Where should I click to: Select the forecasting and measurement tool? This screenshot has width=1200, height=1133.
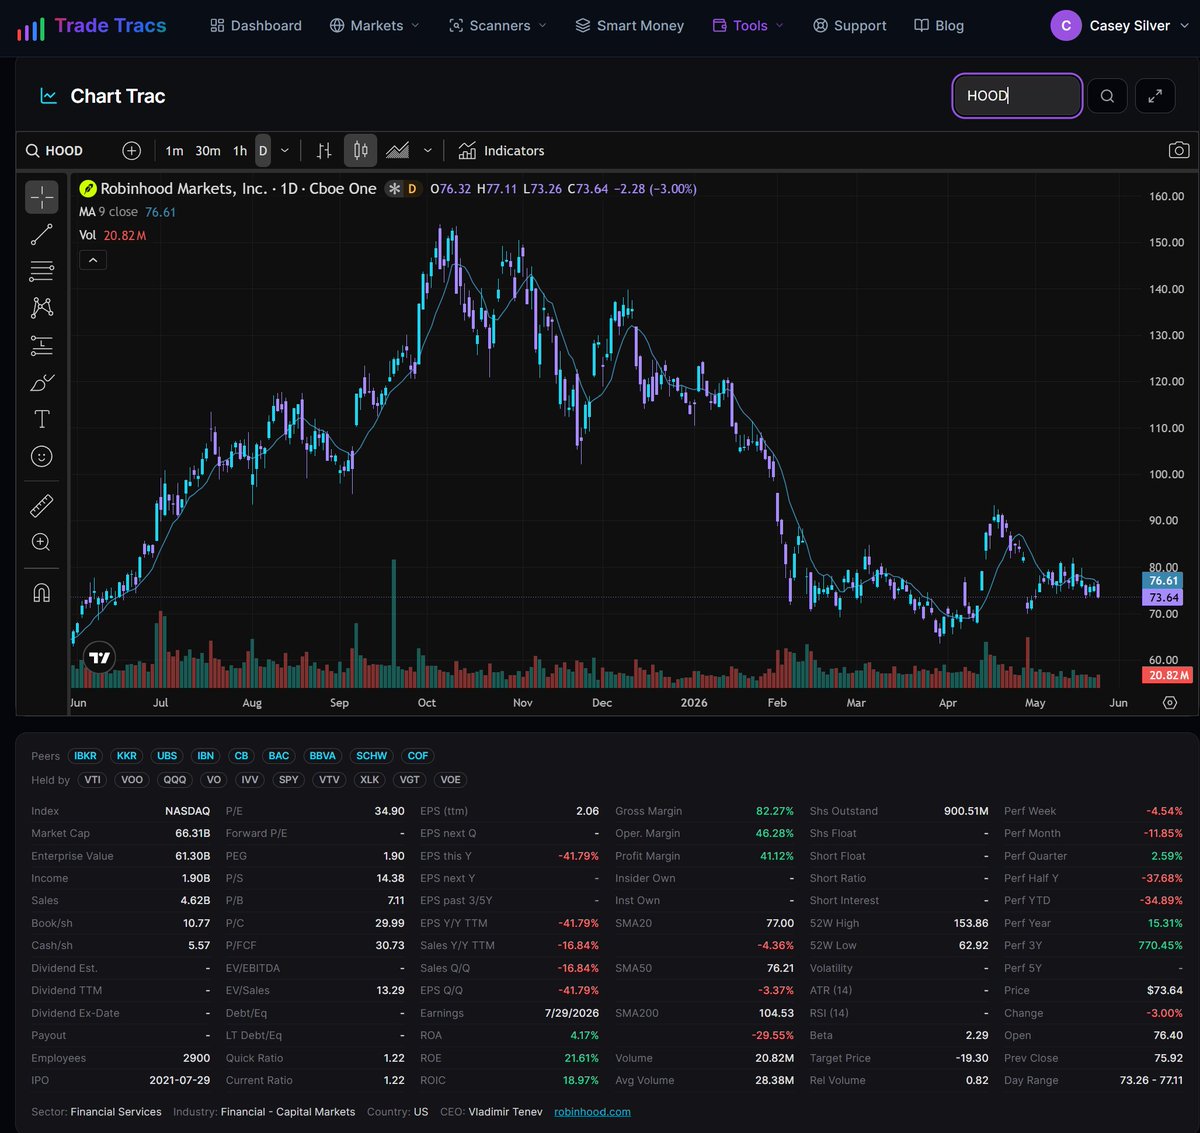click(x=42, y=345)
